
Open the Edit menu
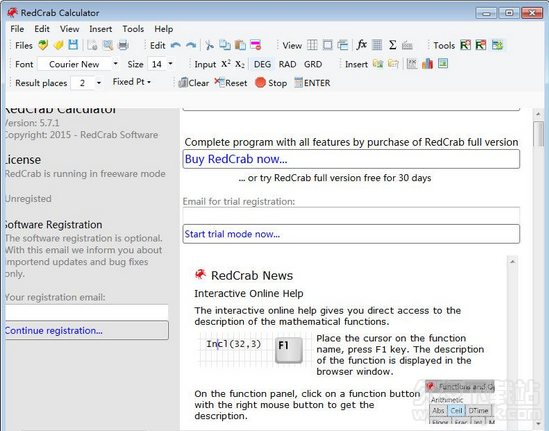(42, 29)
